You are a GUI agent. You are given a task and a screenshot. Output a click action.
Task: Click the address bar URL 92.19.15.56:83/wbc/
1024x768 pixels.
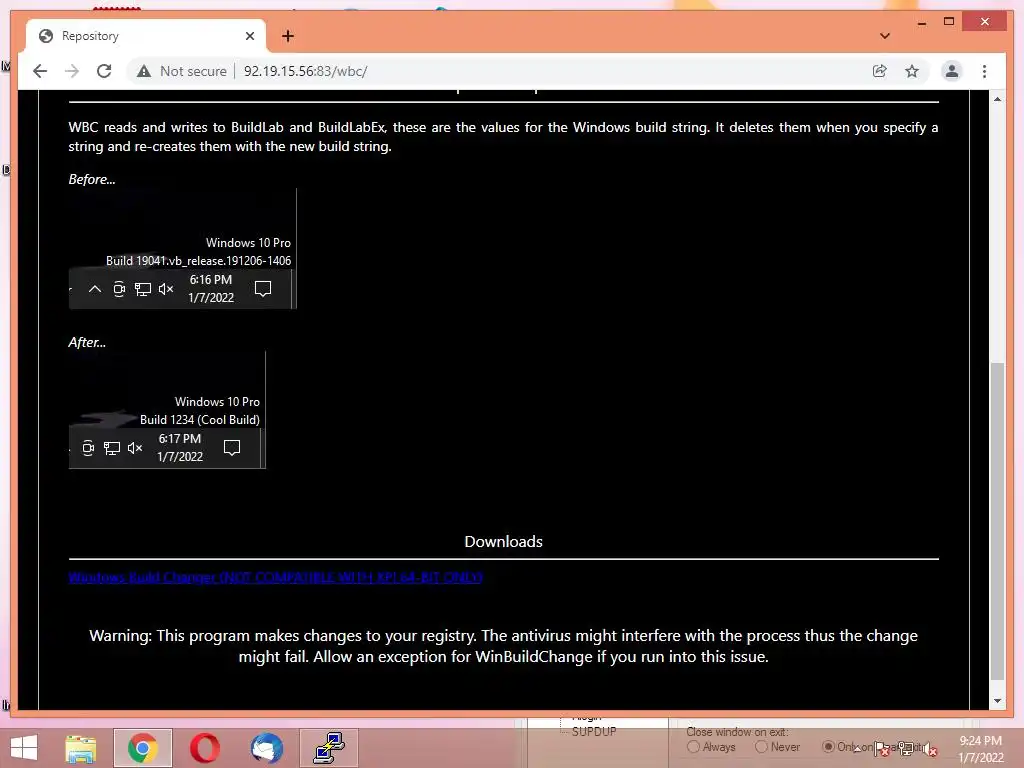click(x=306, y=71)
